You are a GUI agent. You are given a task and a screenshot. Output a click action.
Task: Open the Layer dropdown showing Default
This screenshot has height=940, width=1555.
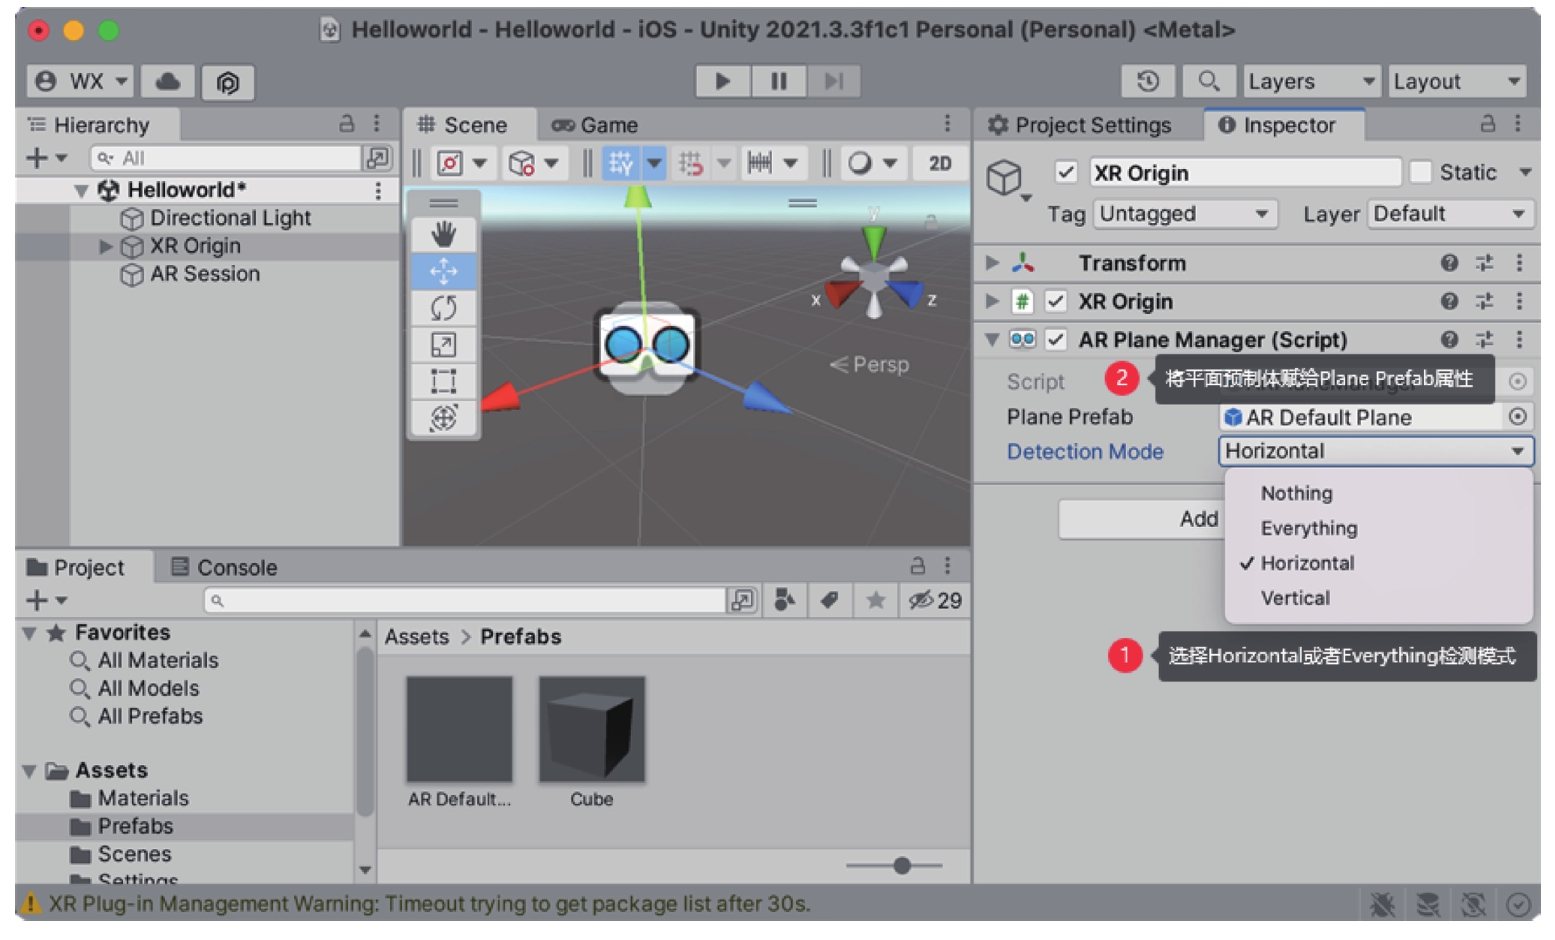[1449, 214]
